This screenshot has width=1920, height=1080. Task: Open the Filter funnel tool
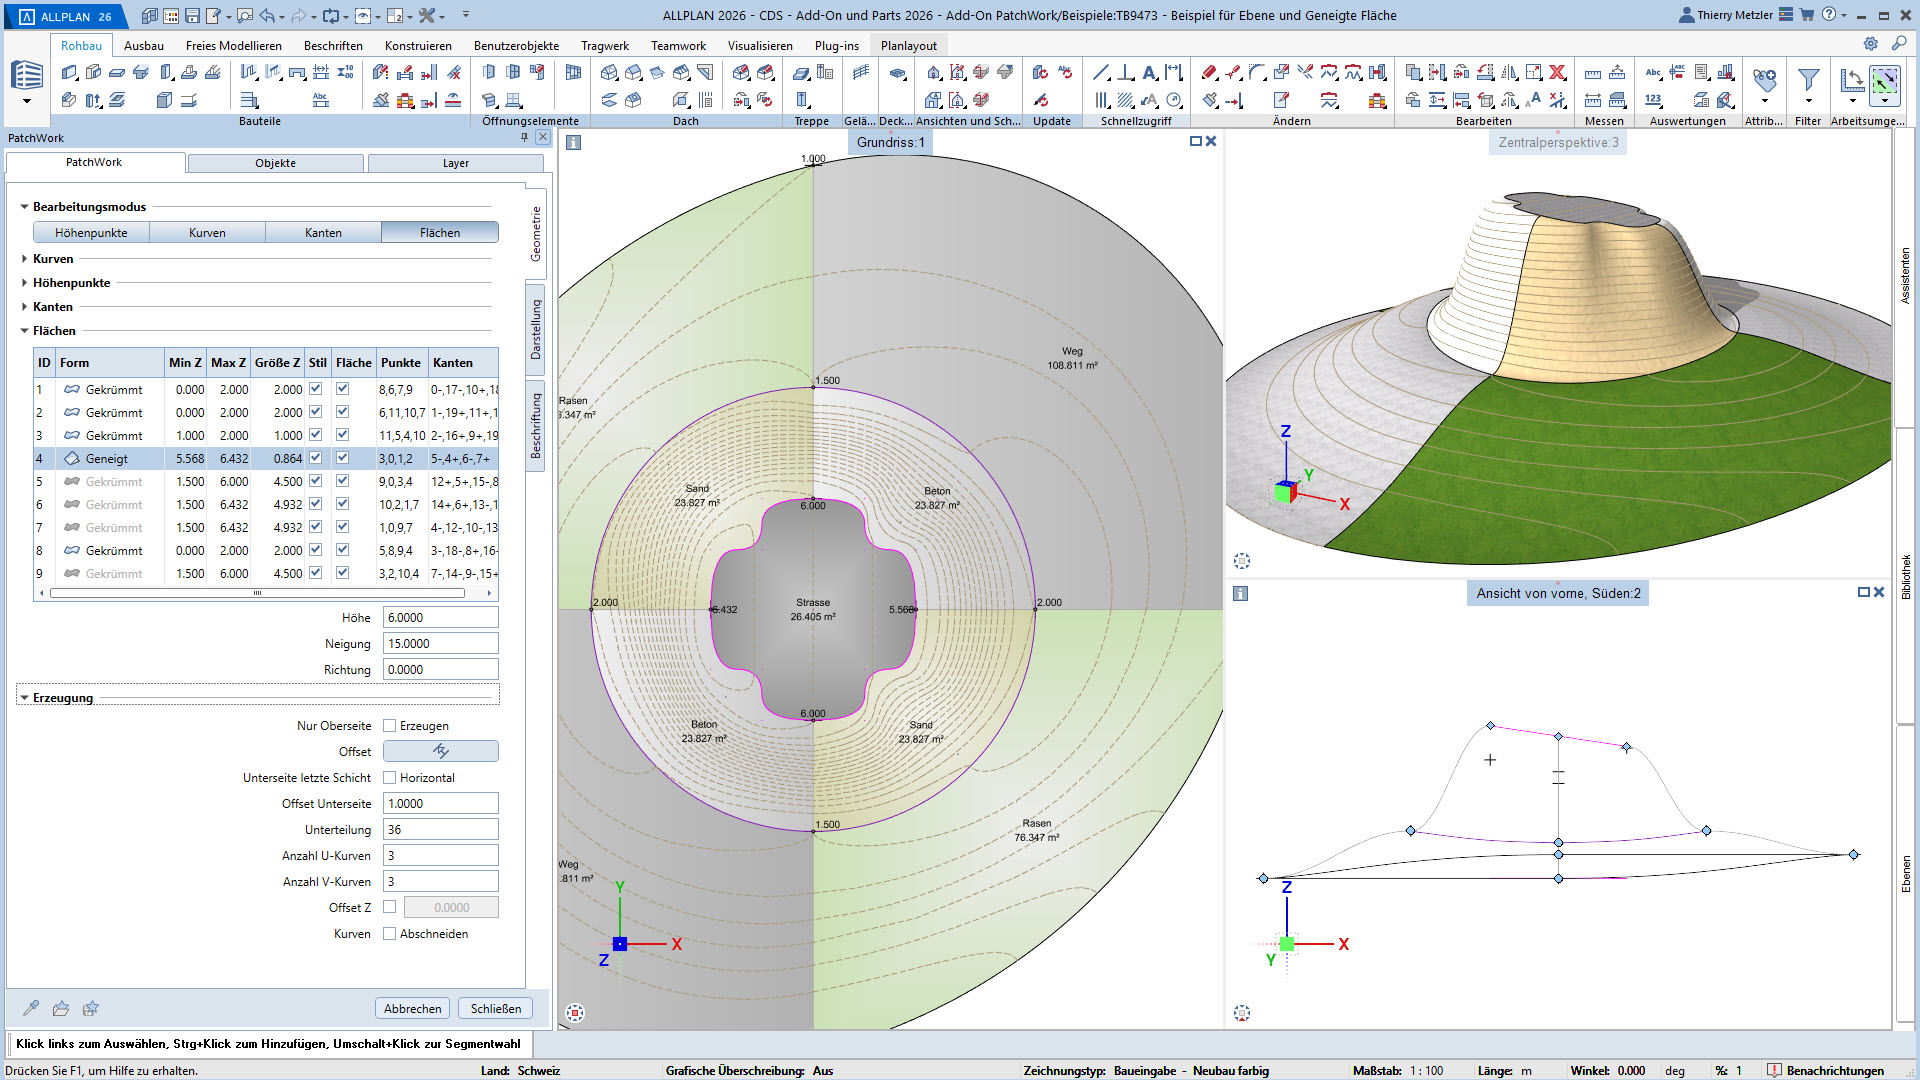click(1808, 79)
